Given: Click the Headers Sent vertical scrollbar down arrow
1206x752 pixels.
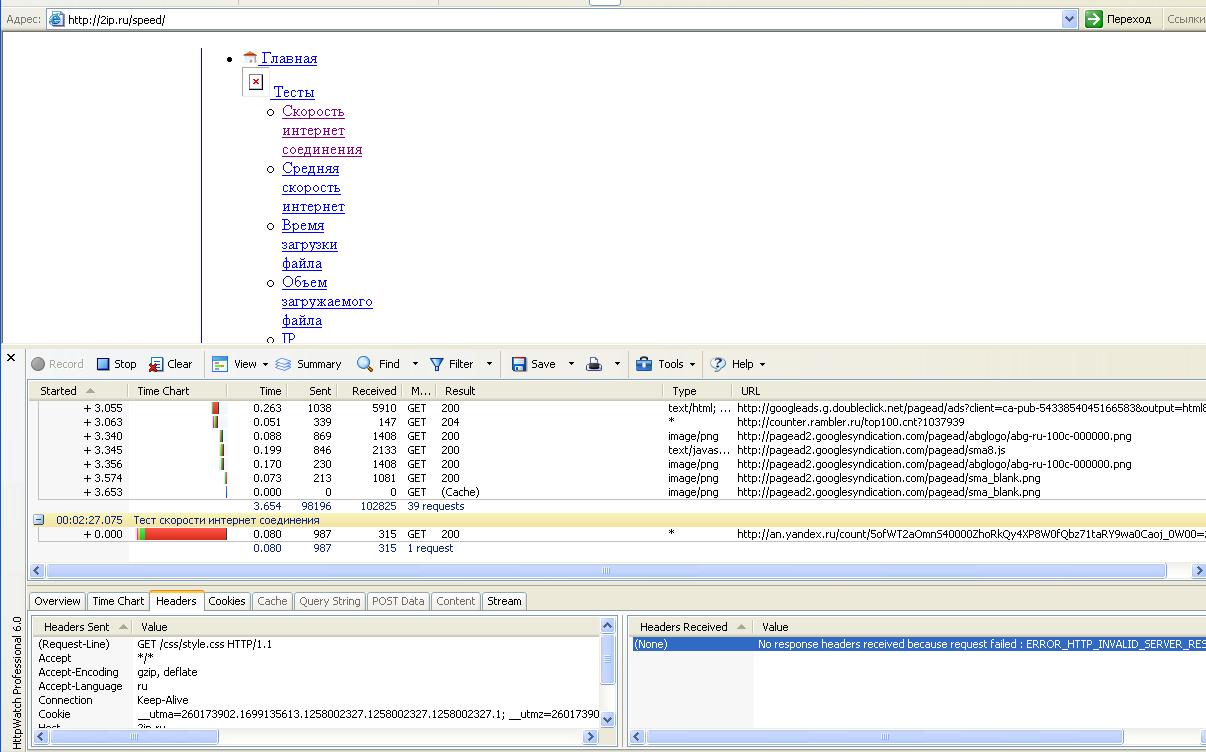Looking at the screenshot, I should click(x=607, y=719).
